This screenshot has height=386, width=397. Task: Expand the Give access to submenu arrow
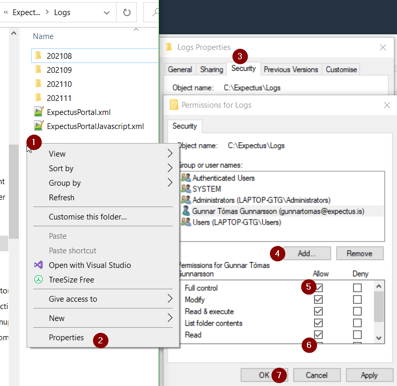point(170,298)
